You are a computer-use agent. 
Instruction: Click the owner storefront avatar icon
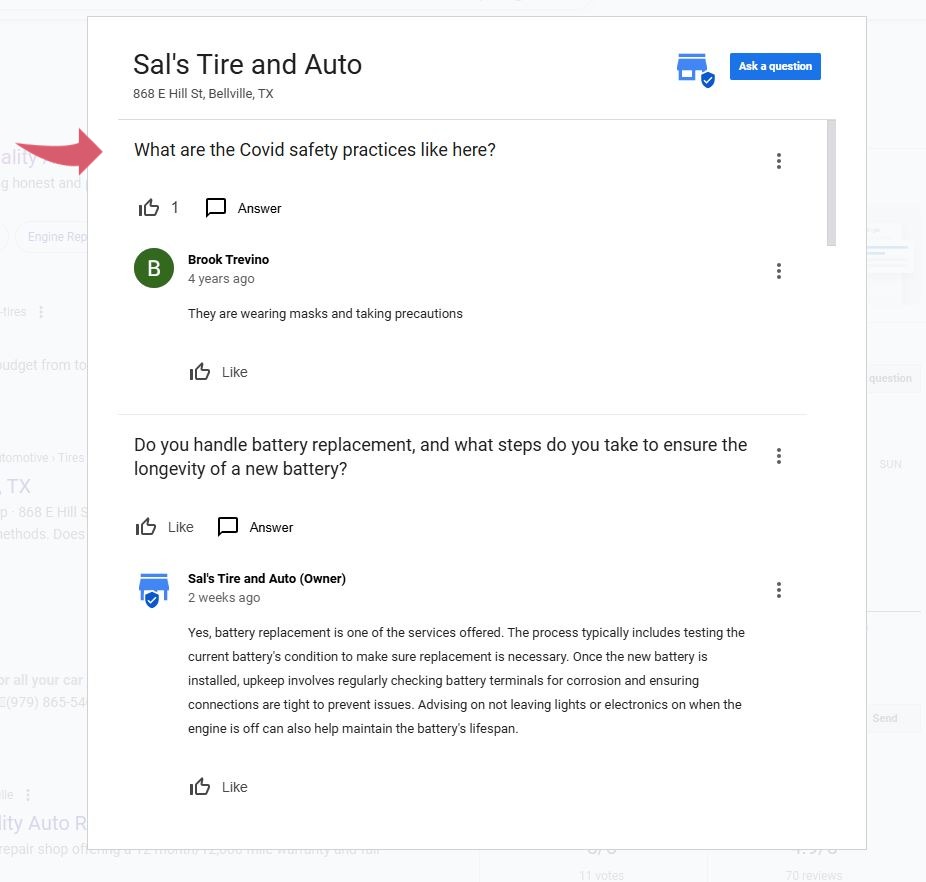point(154,590)
